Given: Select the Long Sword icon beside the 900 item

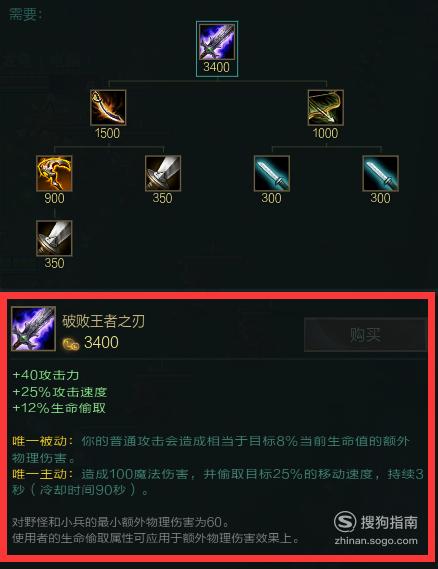Looking at the screenshot, I should click(x=163, y=173).
